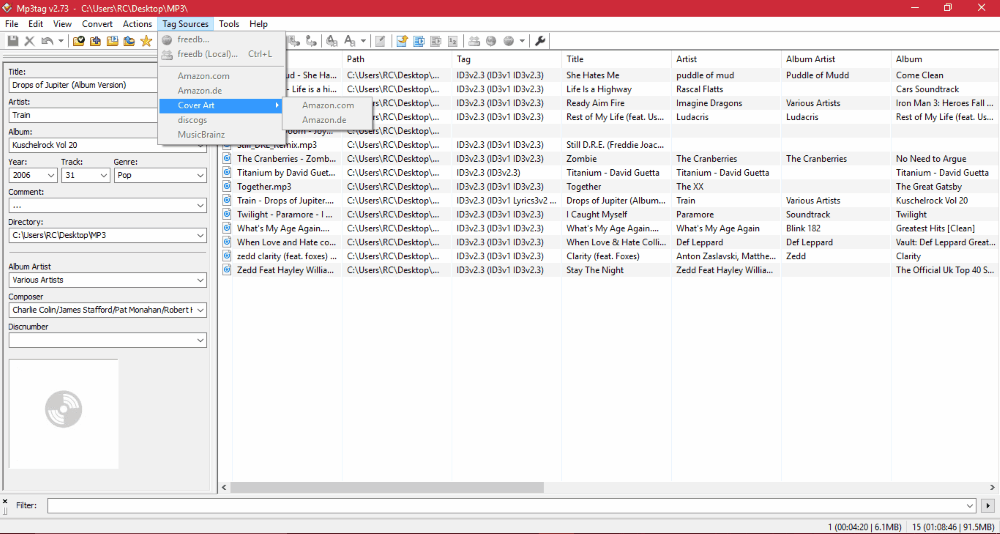Viewport: 1000px width, 534px height.
Task: Expand the Composer dropdown
Action: pos(200,310)
